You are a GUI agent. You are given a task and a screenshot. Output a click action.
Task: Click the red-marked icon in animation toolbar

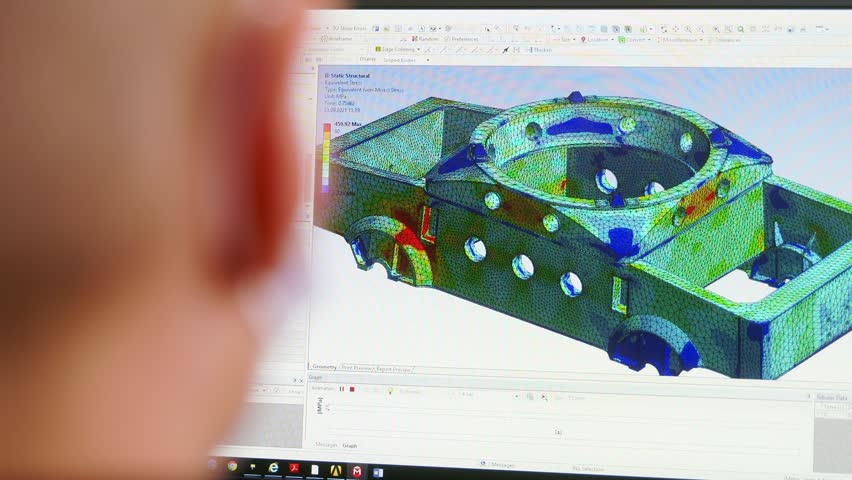click(544, 397)
